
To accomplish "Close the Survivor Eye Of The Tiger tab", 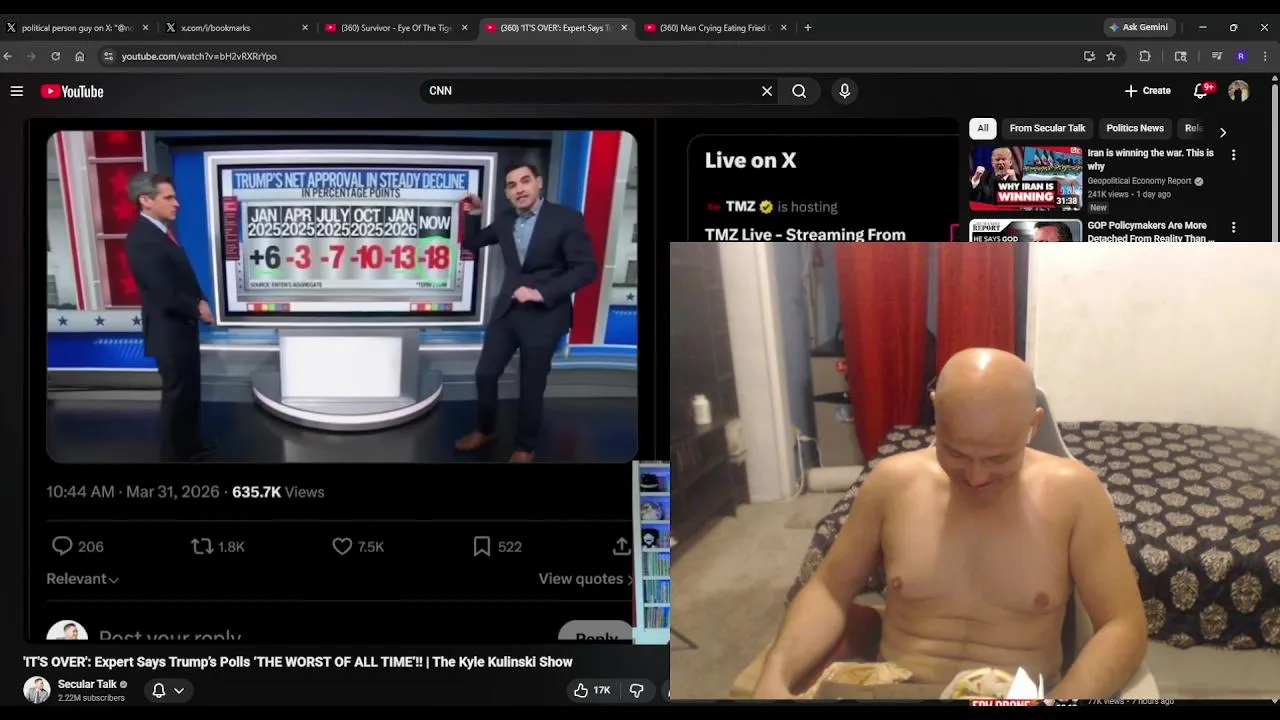I will pyautogui.click(x=464, y=28).
